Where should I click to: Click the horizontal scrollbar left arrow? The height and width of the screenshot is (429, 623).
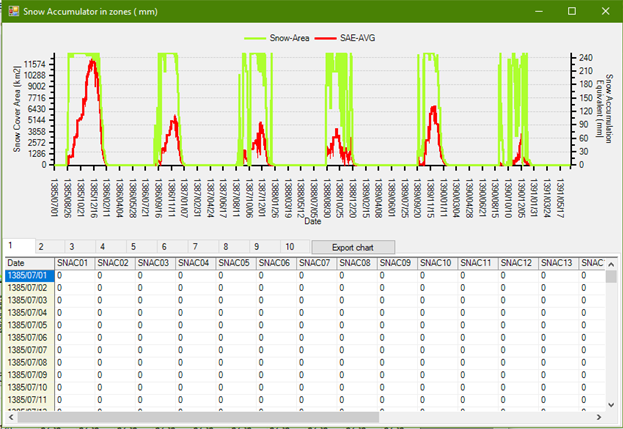tap(9, 416)
